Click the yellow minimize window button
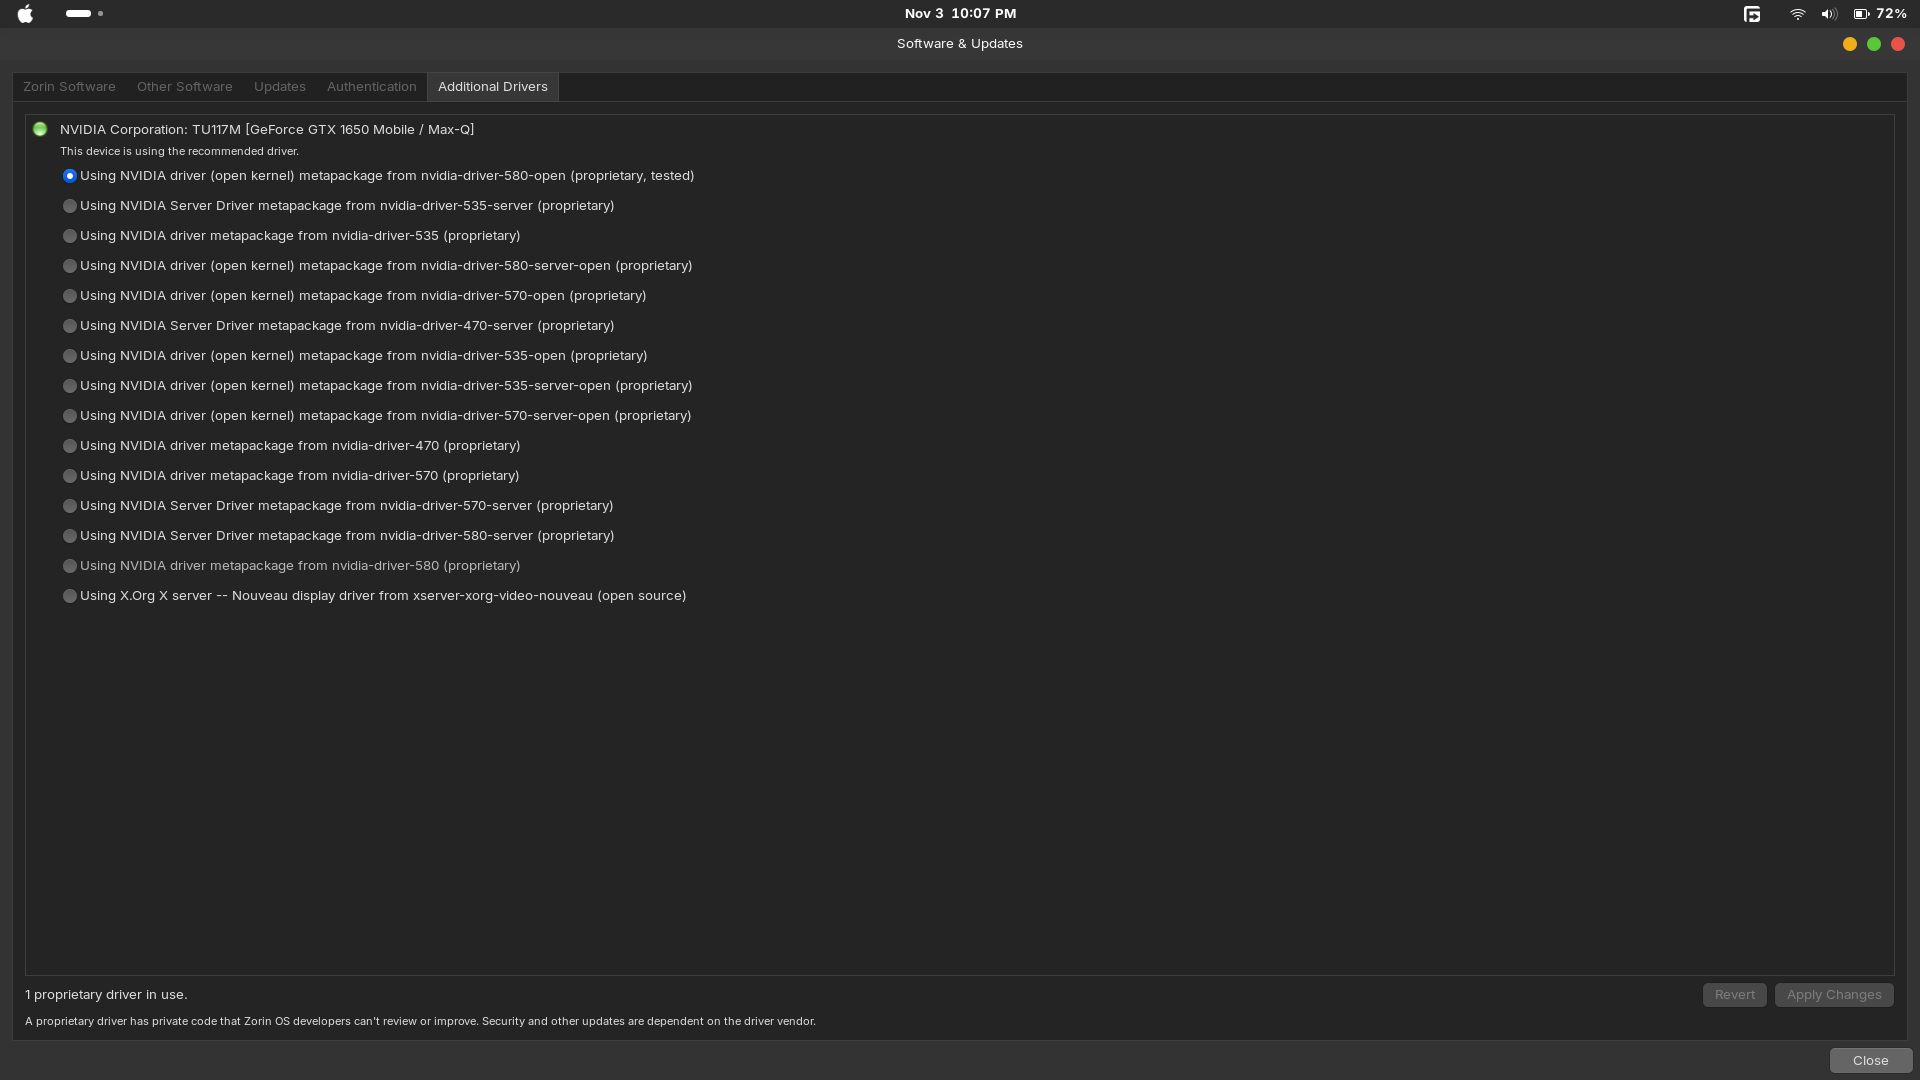Viewport: 1920px width, 1080px height. click(1849, 44)
